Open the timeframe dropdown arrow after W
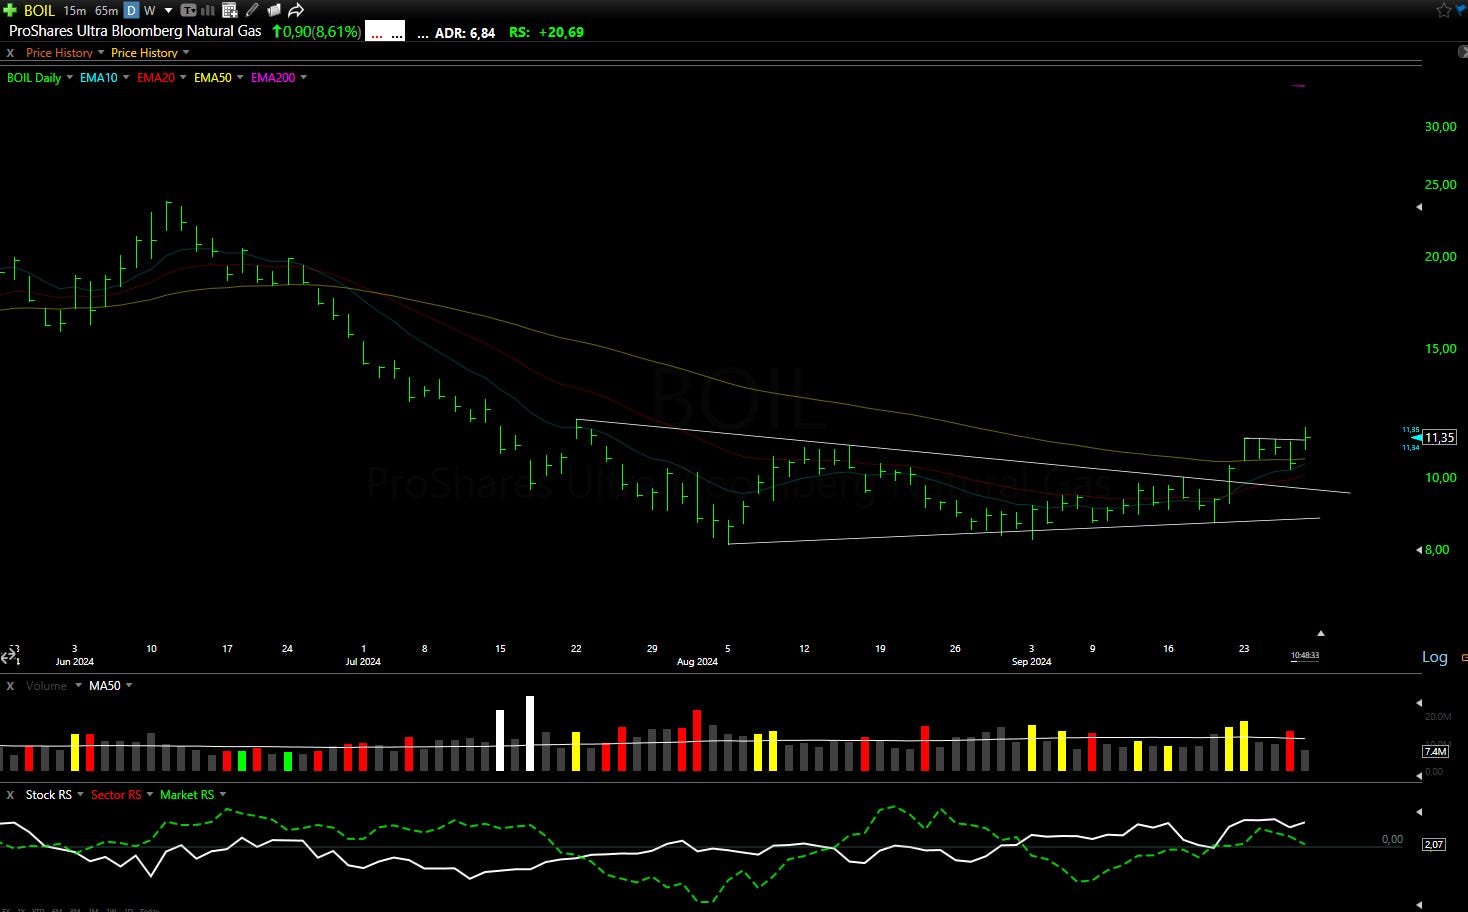This screenshot has width=1468, height=912. click(168, 11)
